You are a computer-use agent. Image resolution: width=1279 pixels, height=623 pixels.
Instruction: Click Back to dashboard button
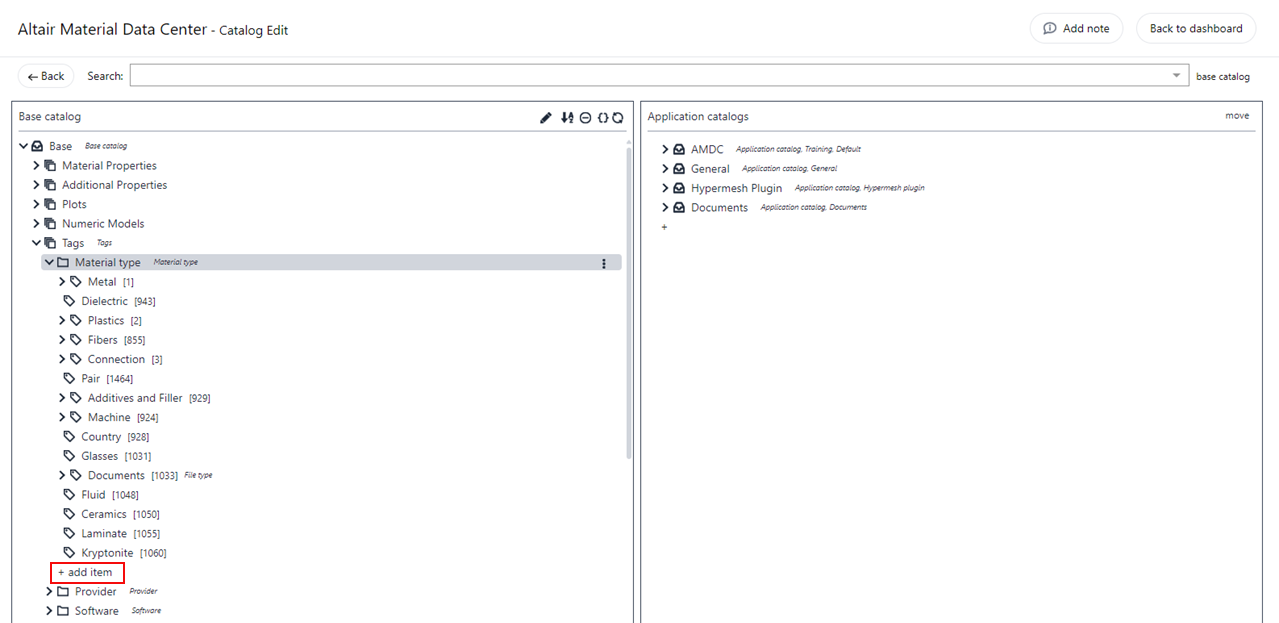1196,28
